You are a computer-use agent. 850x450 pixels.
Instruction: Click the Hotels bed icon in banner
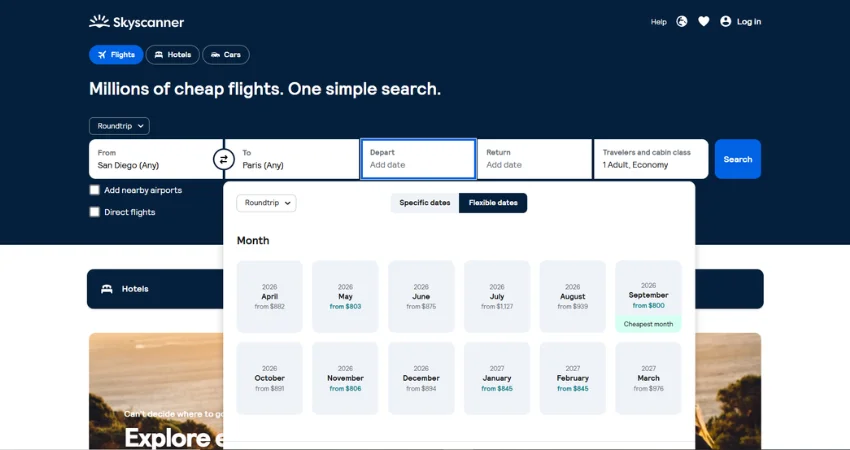pyautogui.click(x=107, y=289)
